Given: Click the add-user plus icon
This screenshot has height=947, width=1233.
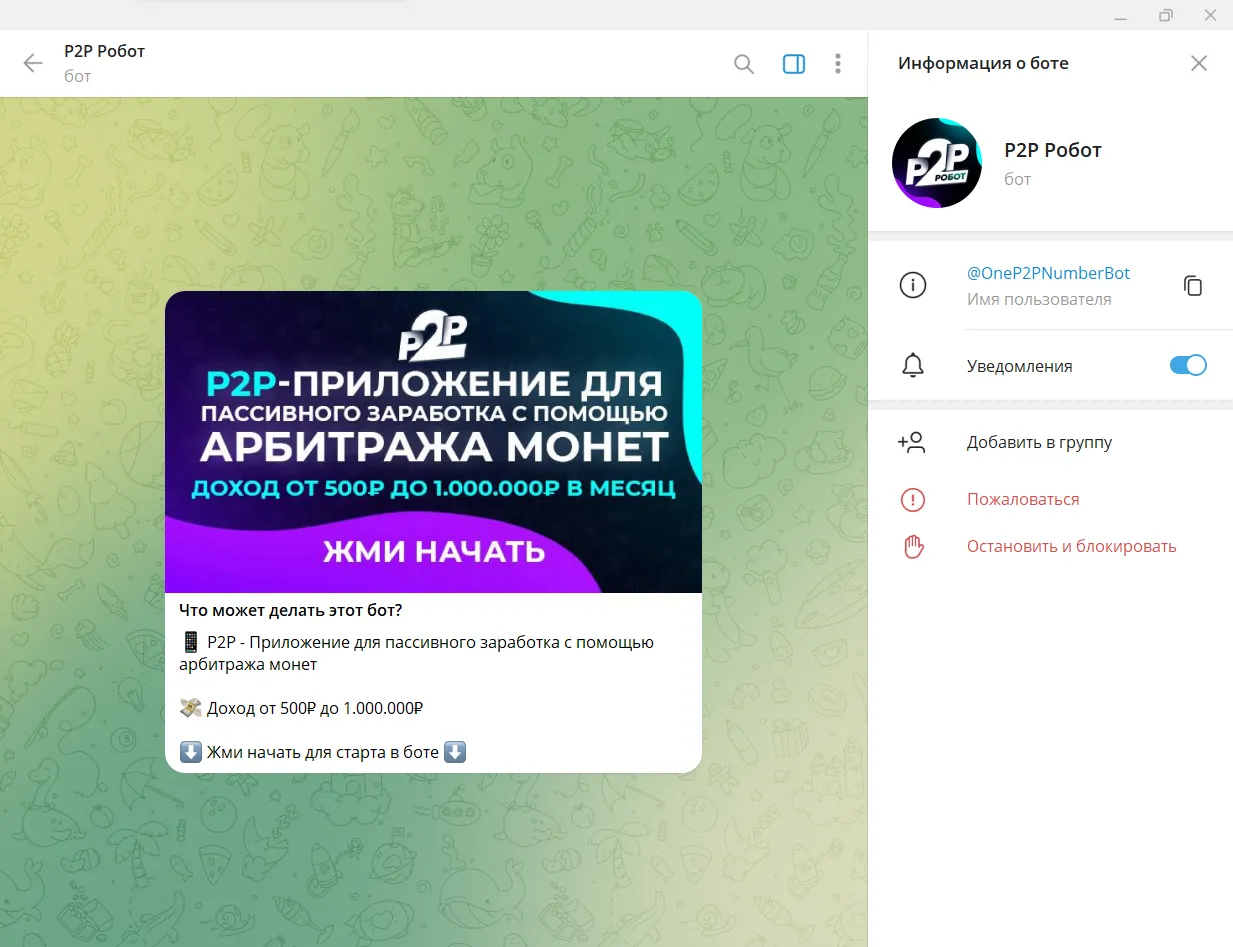Looking at the screenshot, I should (x=912, y=443).
